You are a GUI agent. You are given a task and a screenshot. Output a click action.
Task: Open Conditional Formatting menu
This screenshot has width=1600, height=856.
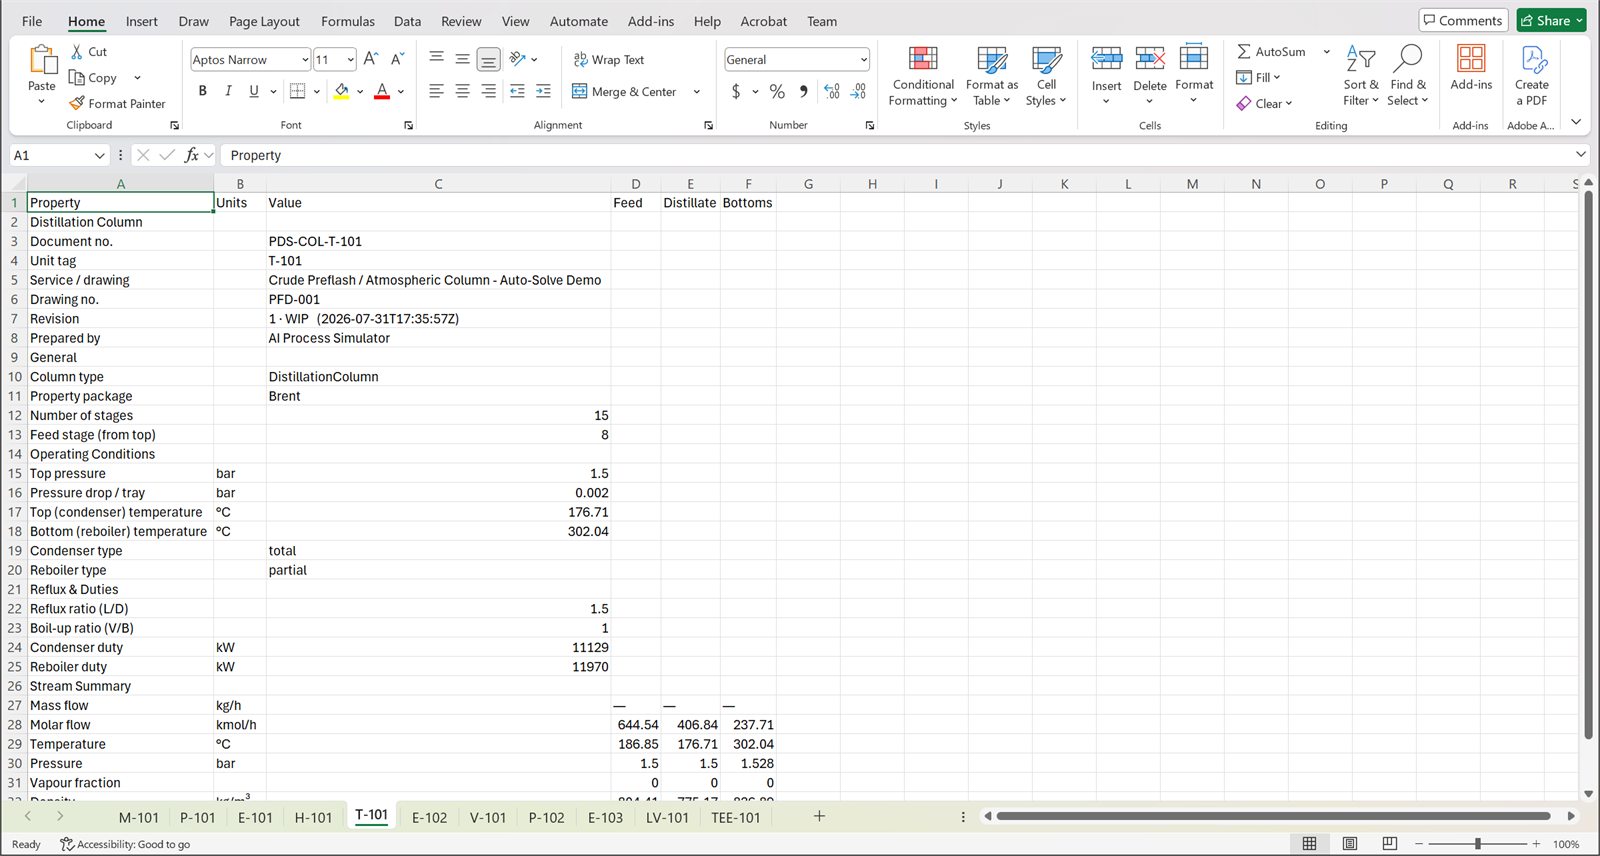923,76
